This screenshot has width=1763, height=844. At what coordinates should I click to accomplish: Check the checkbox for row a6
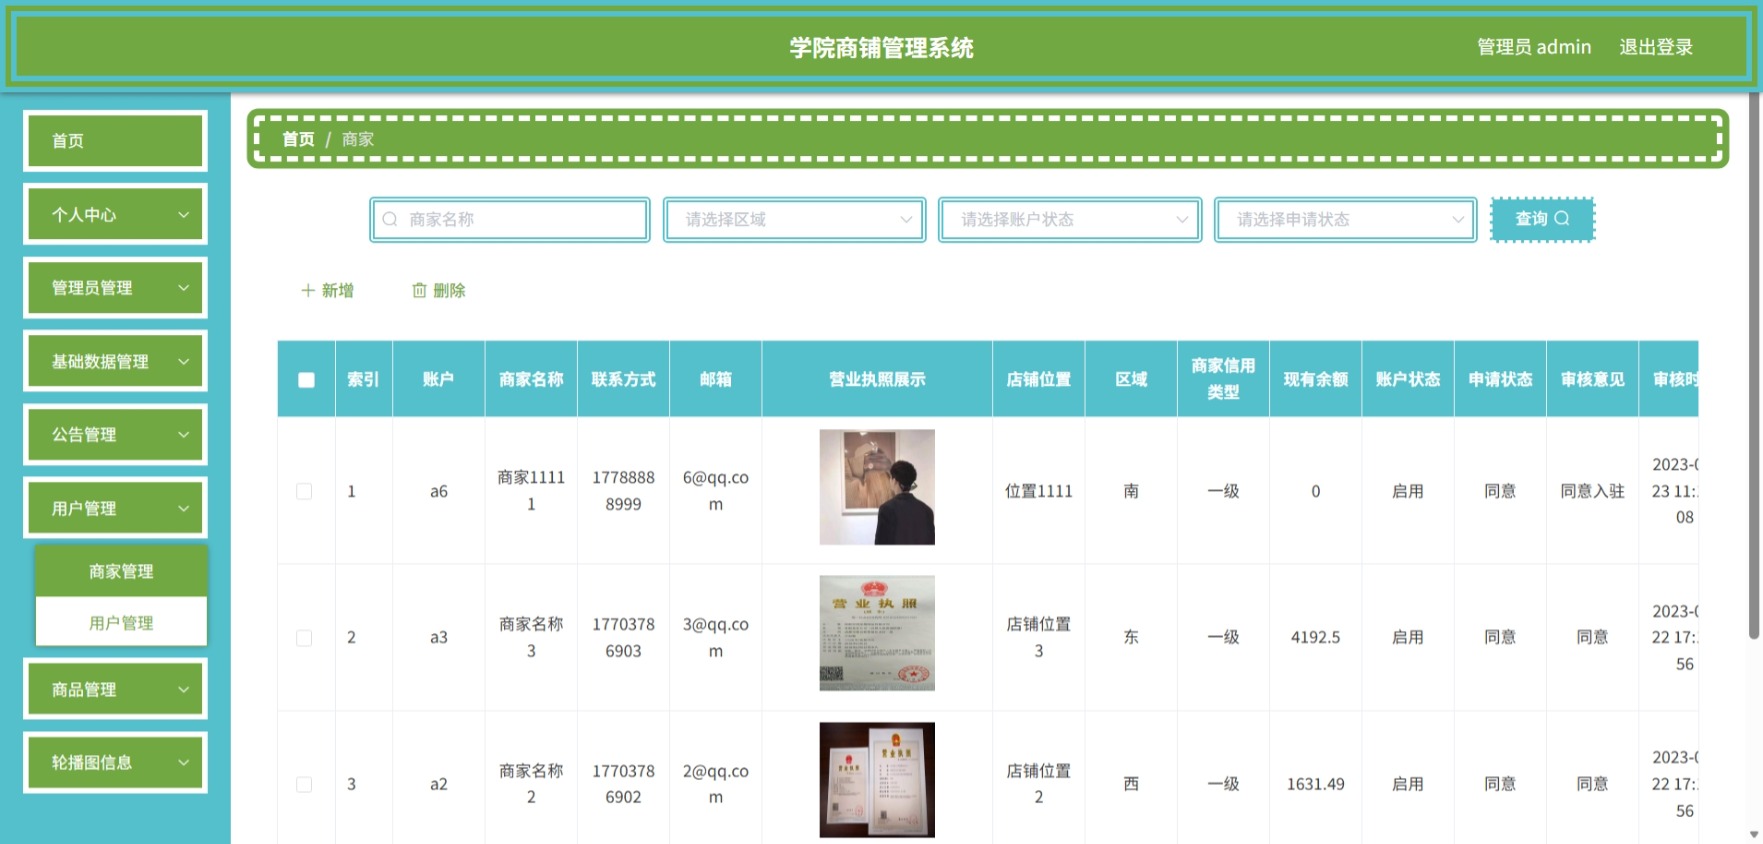[x=304, y=491]
